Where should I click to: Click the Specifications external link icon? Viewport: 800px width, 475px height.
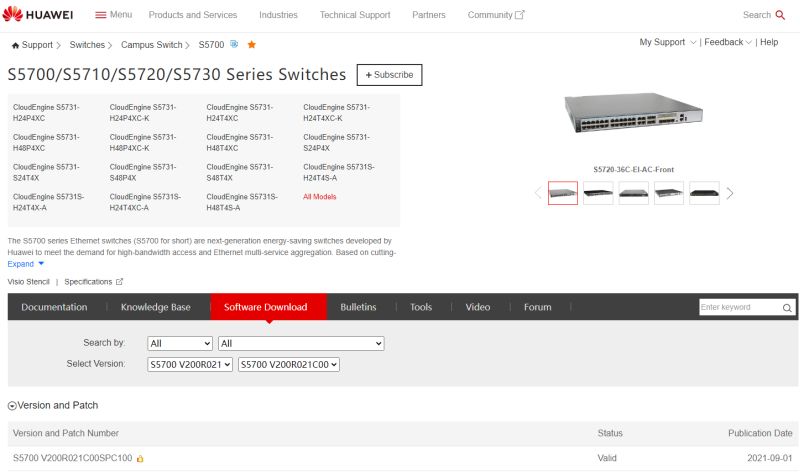coord(119,282)
